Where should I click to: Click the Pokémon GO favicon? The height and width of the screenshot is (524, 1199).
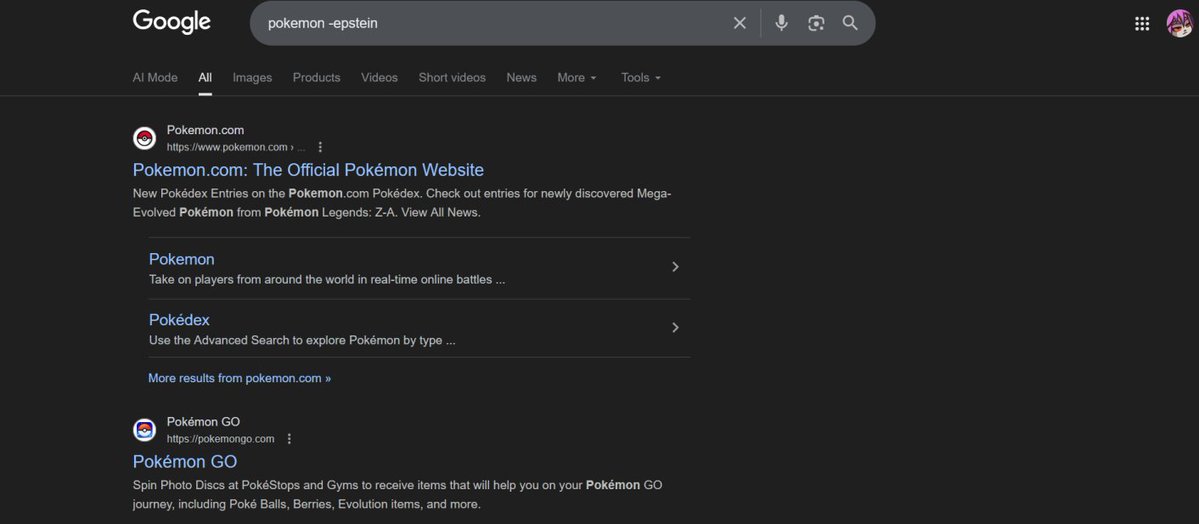(145, 430)
